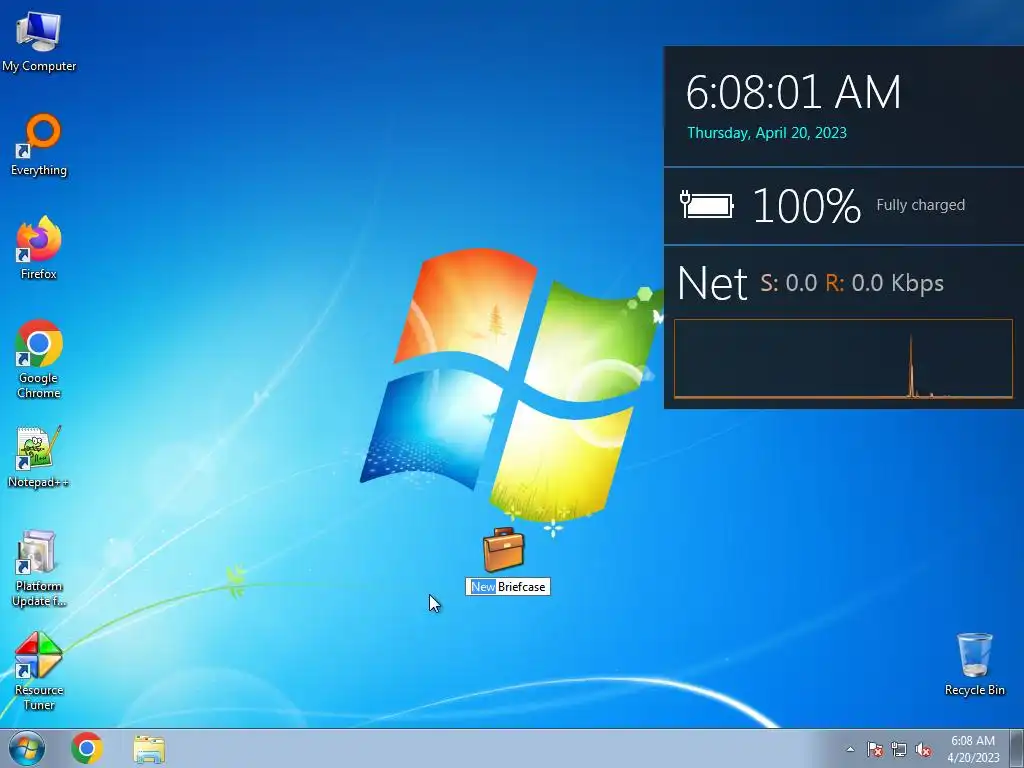Click the Fully charged status text
1024x768 pixels.
coord(920,205)
